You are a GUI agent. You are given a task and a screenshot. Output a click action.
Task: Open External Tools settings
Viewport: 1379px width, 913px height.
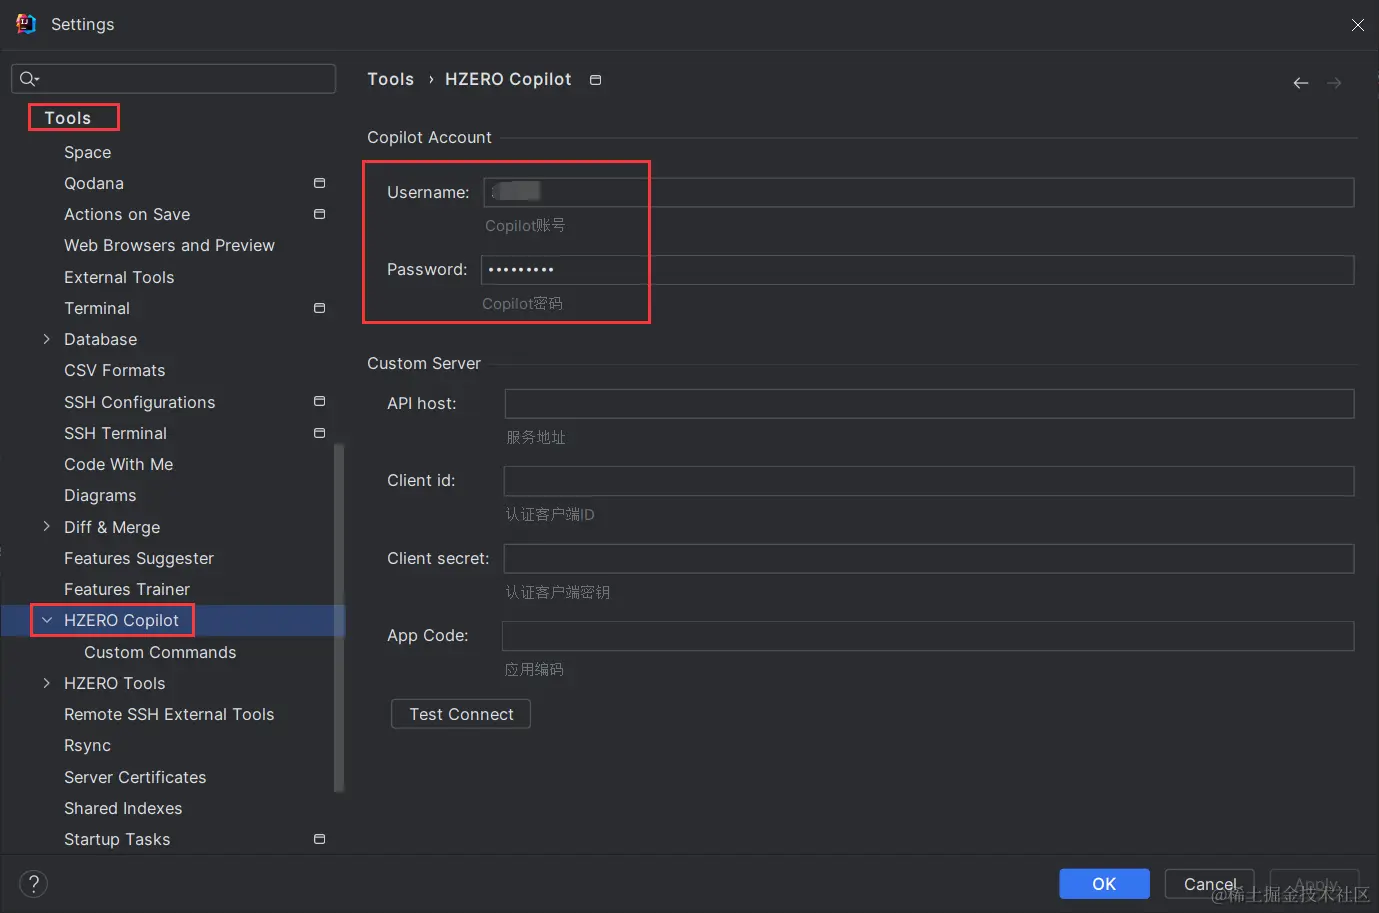point(119,277)
